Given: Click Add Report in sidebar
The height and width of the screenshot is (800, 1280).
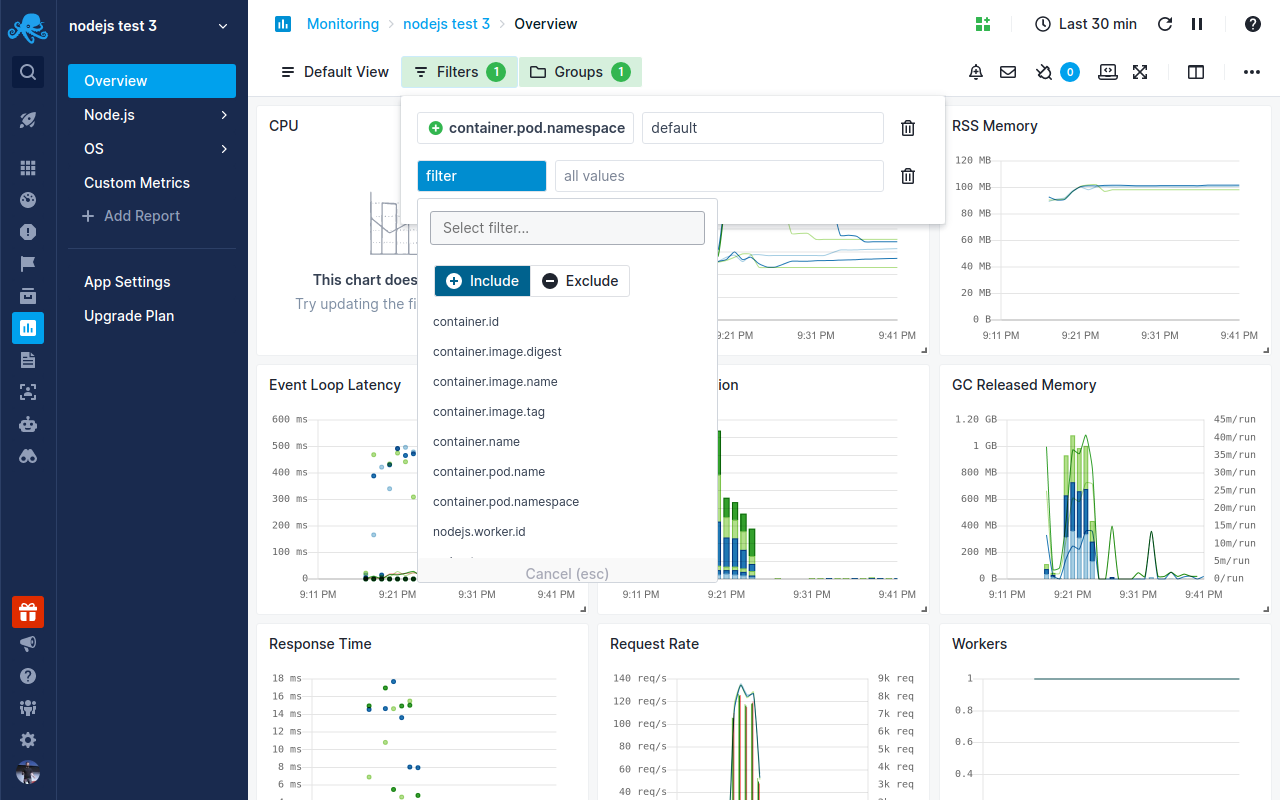Looking at the screenshot, I should click(131, 216).
